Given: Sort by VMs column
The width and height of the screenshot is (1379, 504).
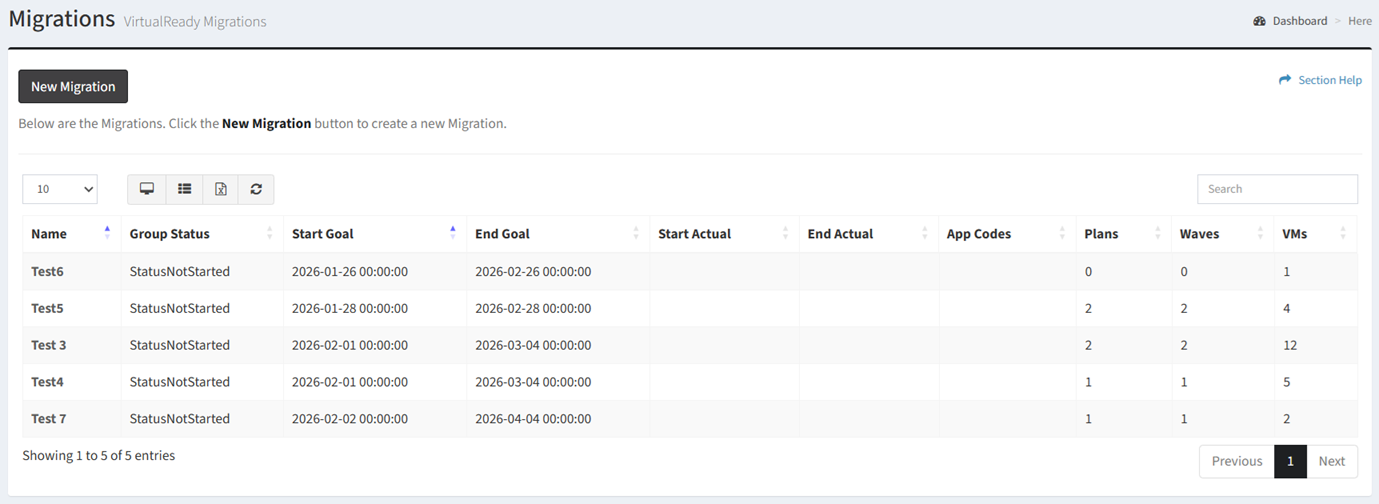Looking at the screenshot, I should pyautogui.click(x=1316, y=234).
